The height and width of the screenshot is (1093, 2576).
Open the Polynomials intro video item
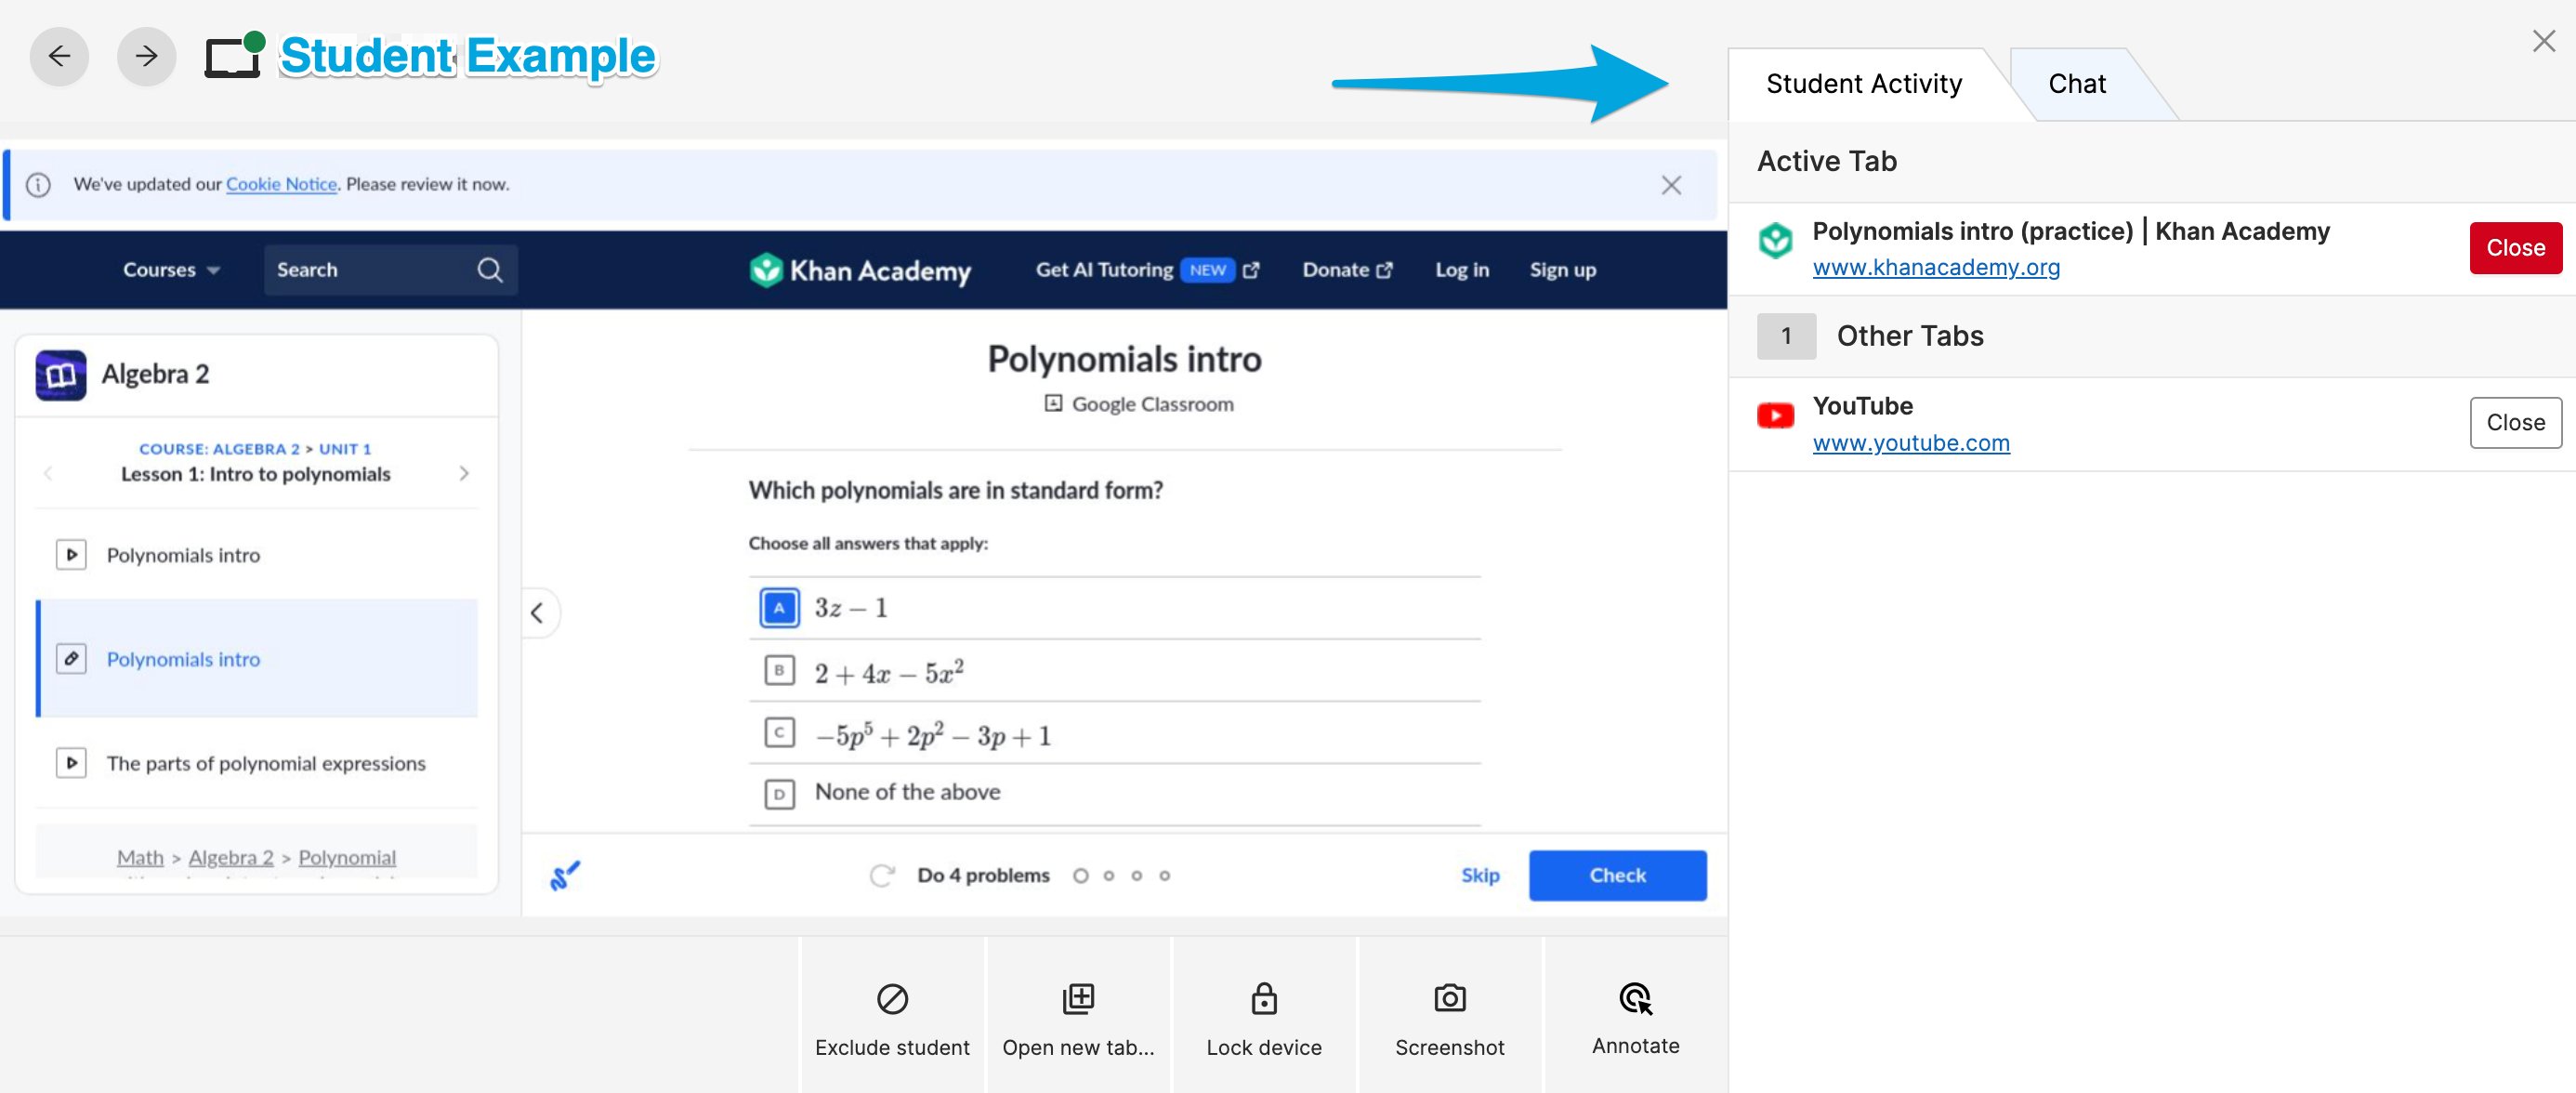click(257, 555)
